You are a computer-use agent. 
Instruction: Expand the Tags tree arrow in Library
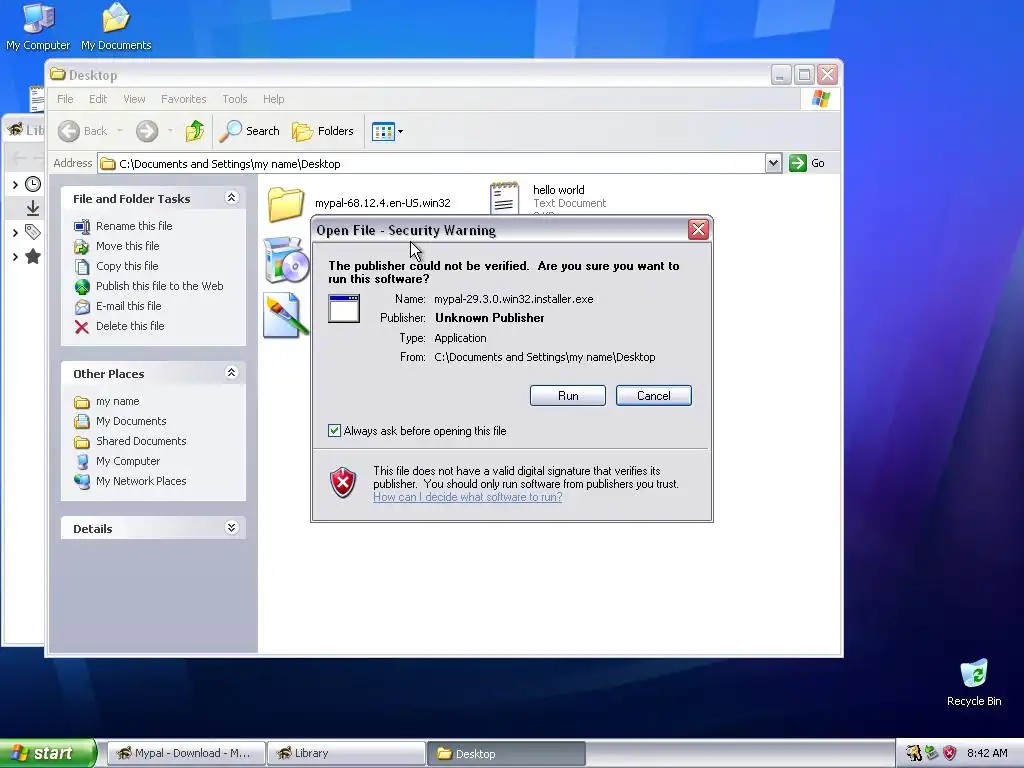[x=15, y=232]
